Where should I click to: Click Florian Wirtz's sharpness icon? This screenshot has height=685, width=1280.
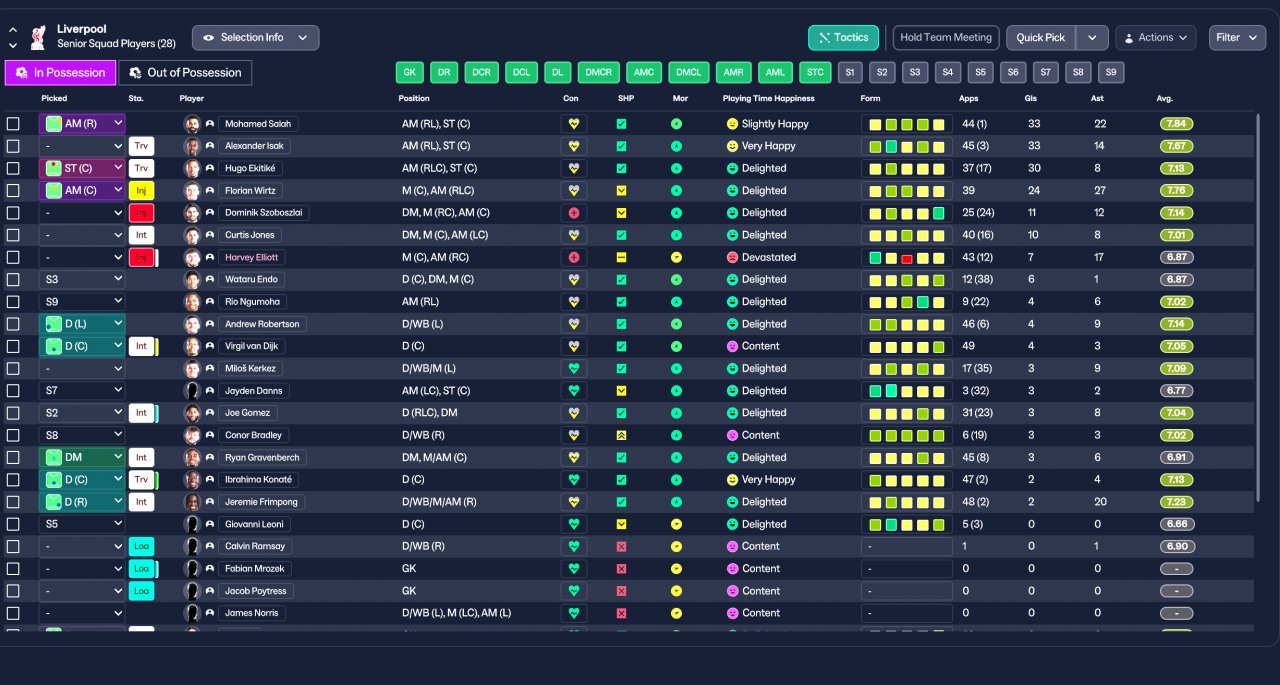tap(621, 190)
